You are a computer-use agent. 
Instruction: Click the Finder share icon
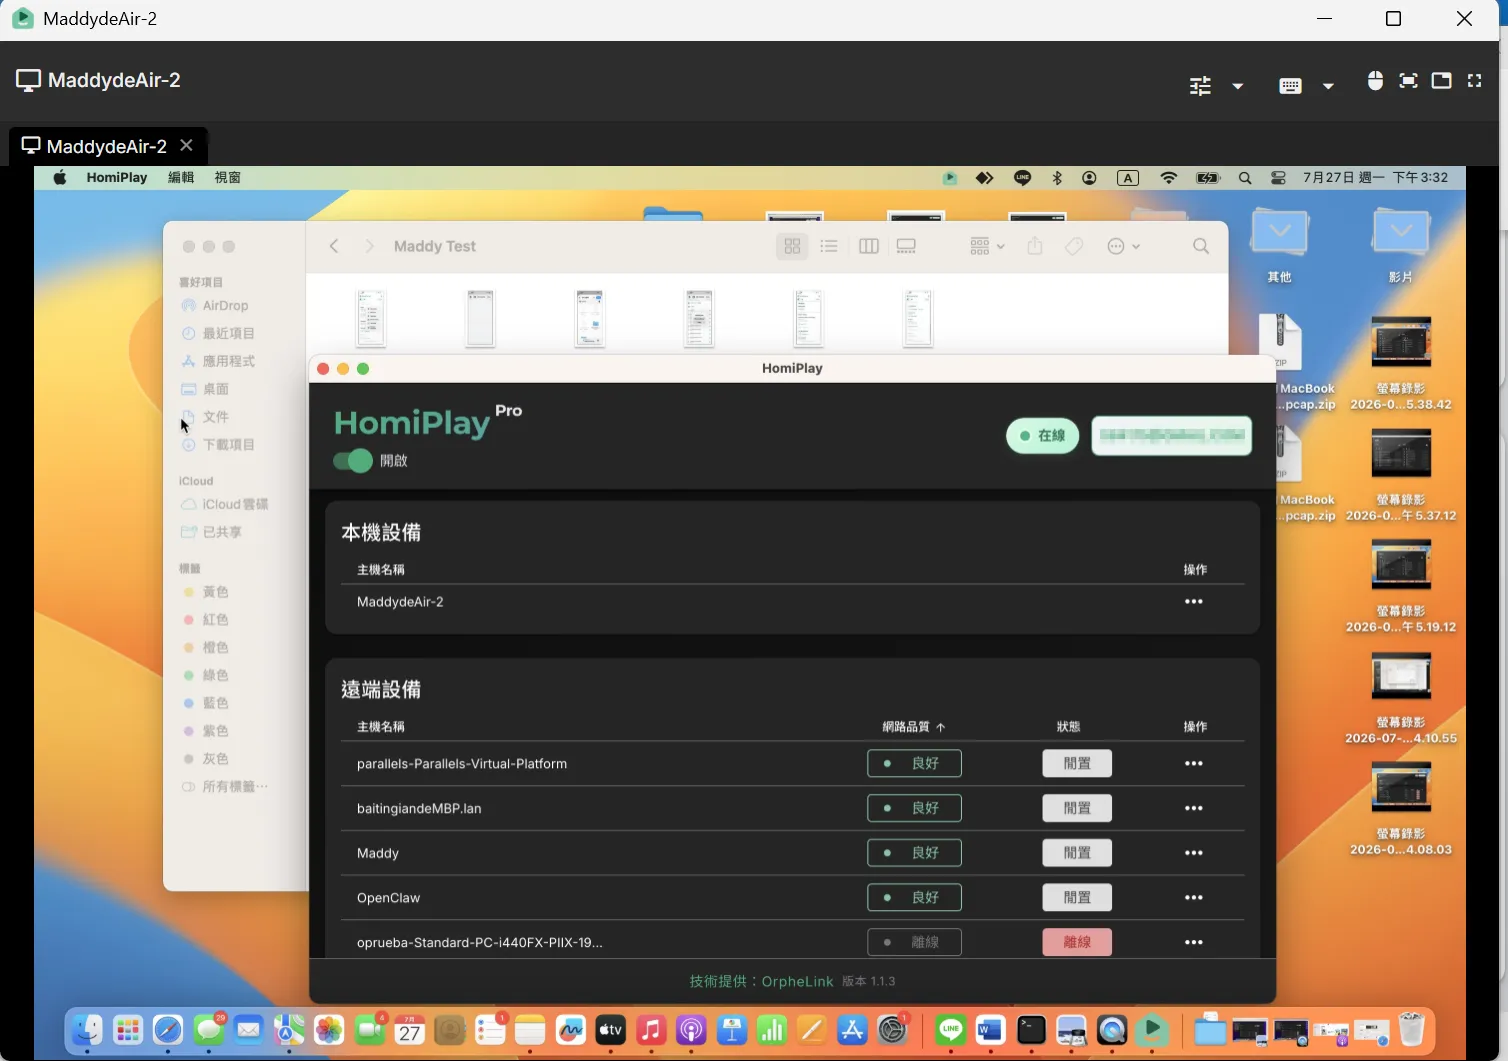click(x=1035, y=246)
